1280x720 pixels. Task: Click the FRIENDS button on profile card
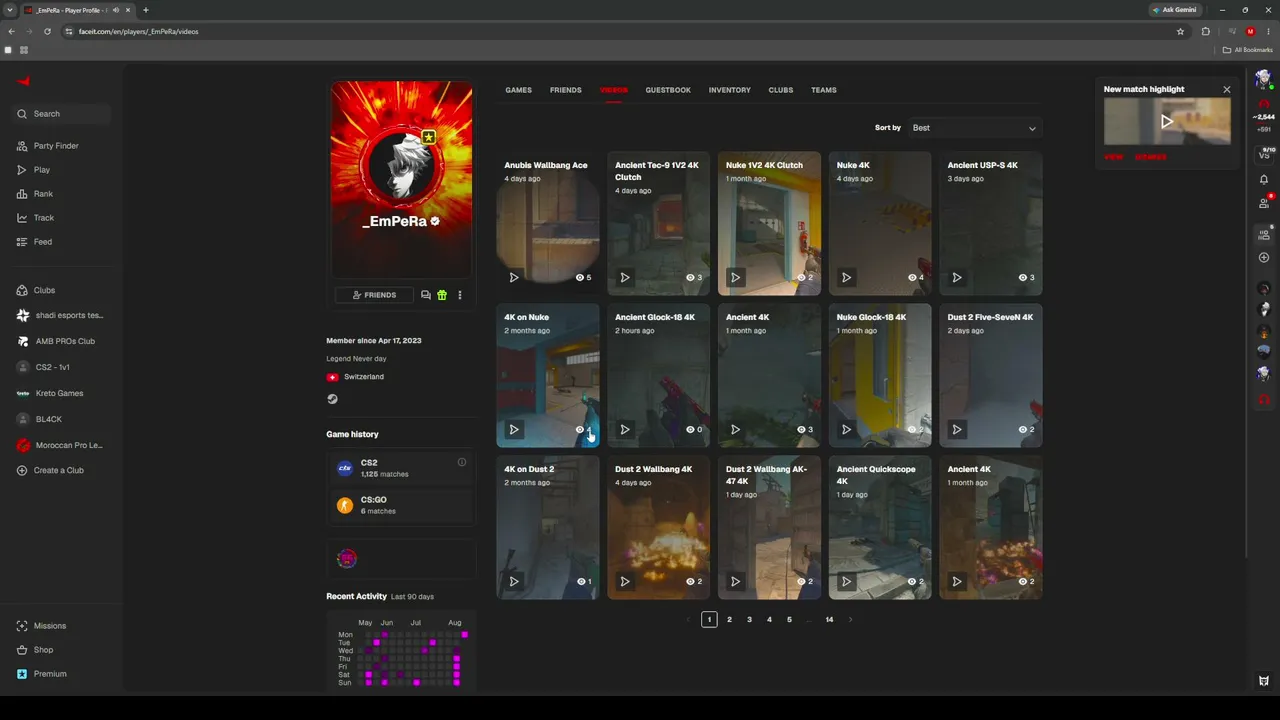373,295
